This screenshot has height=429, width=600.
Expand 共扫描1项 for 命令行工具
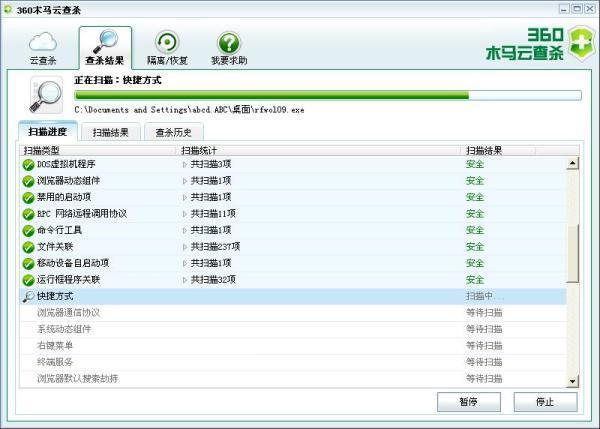coord(184,230)
